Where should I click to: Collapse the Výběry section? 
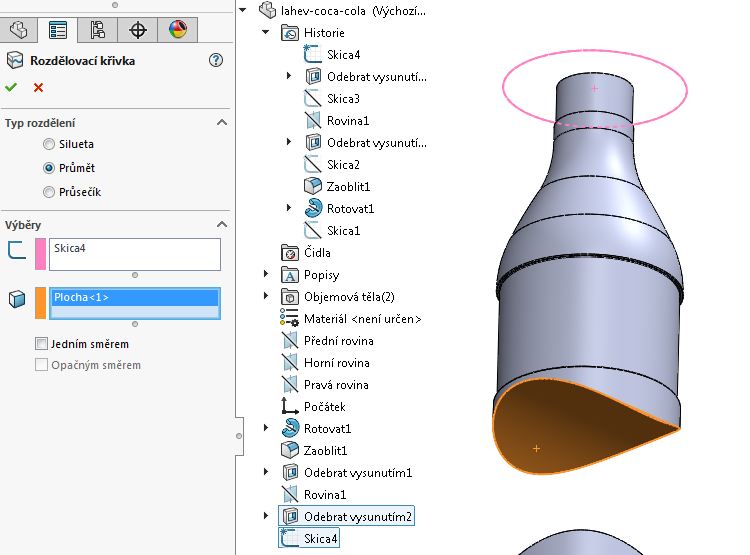click(221, 224)
